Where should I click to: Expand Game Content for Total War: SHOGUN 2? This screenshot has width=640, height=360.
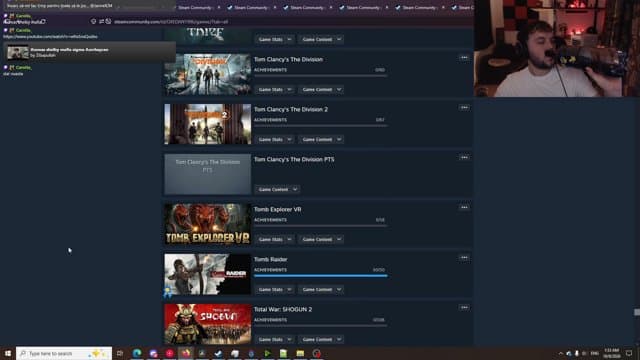[x=321, y=339]
